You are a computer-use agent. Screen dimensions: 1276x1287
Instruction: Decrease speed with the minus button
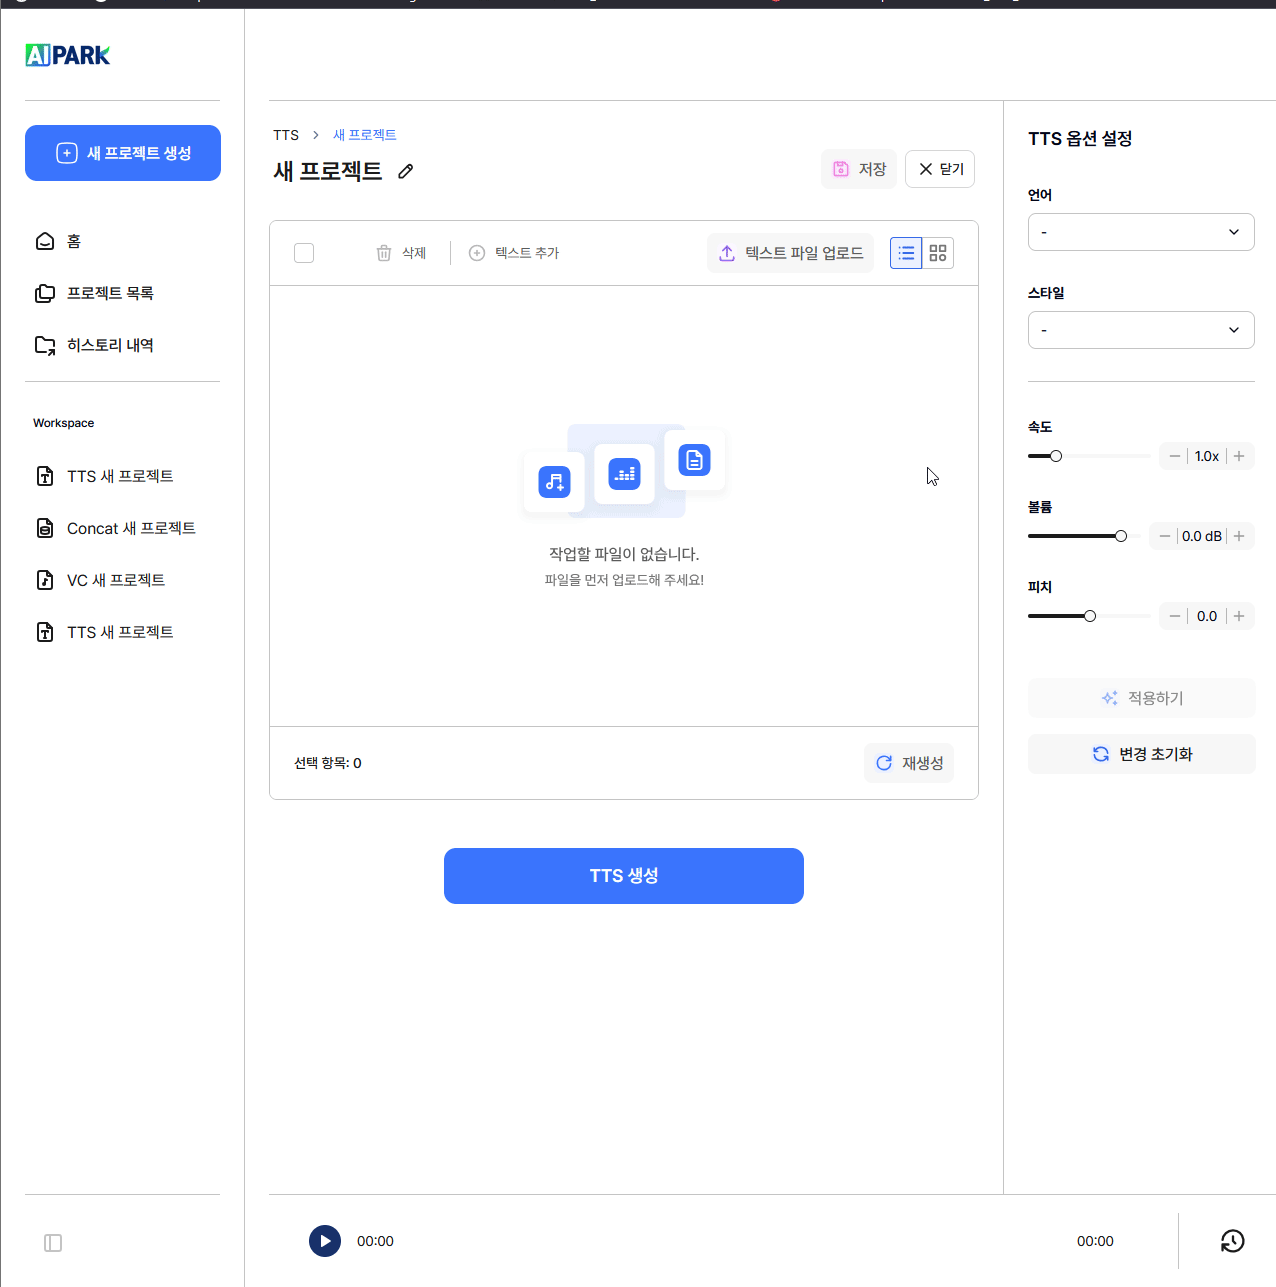(x=1174, y=456)
